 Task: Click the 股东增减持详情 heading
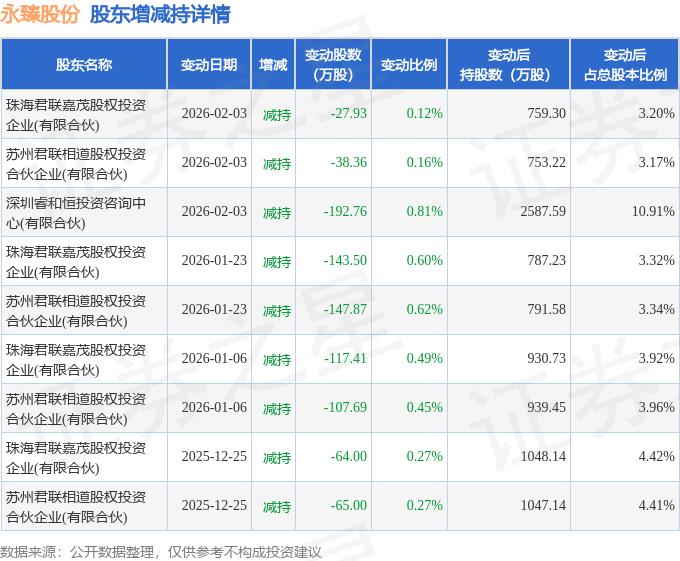[x=160, y=14]
